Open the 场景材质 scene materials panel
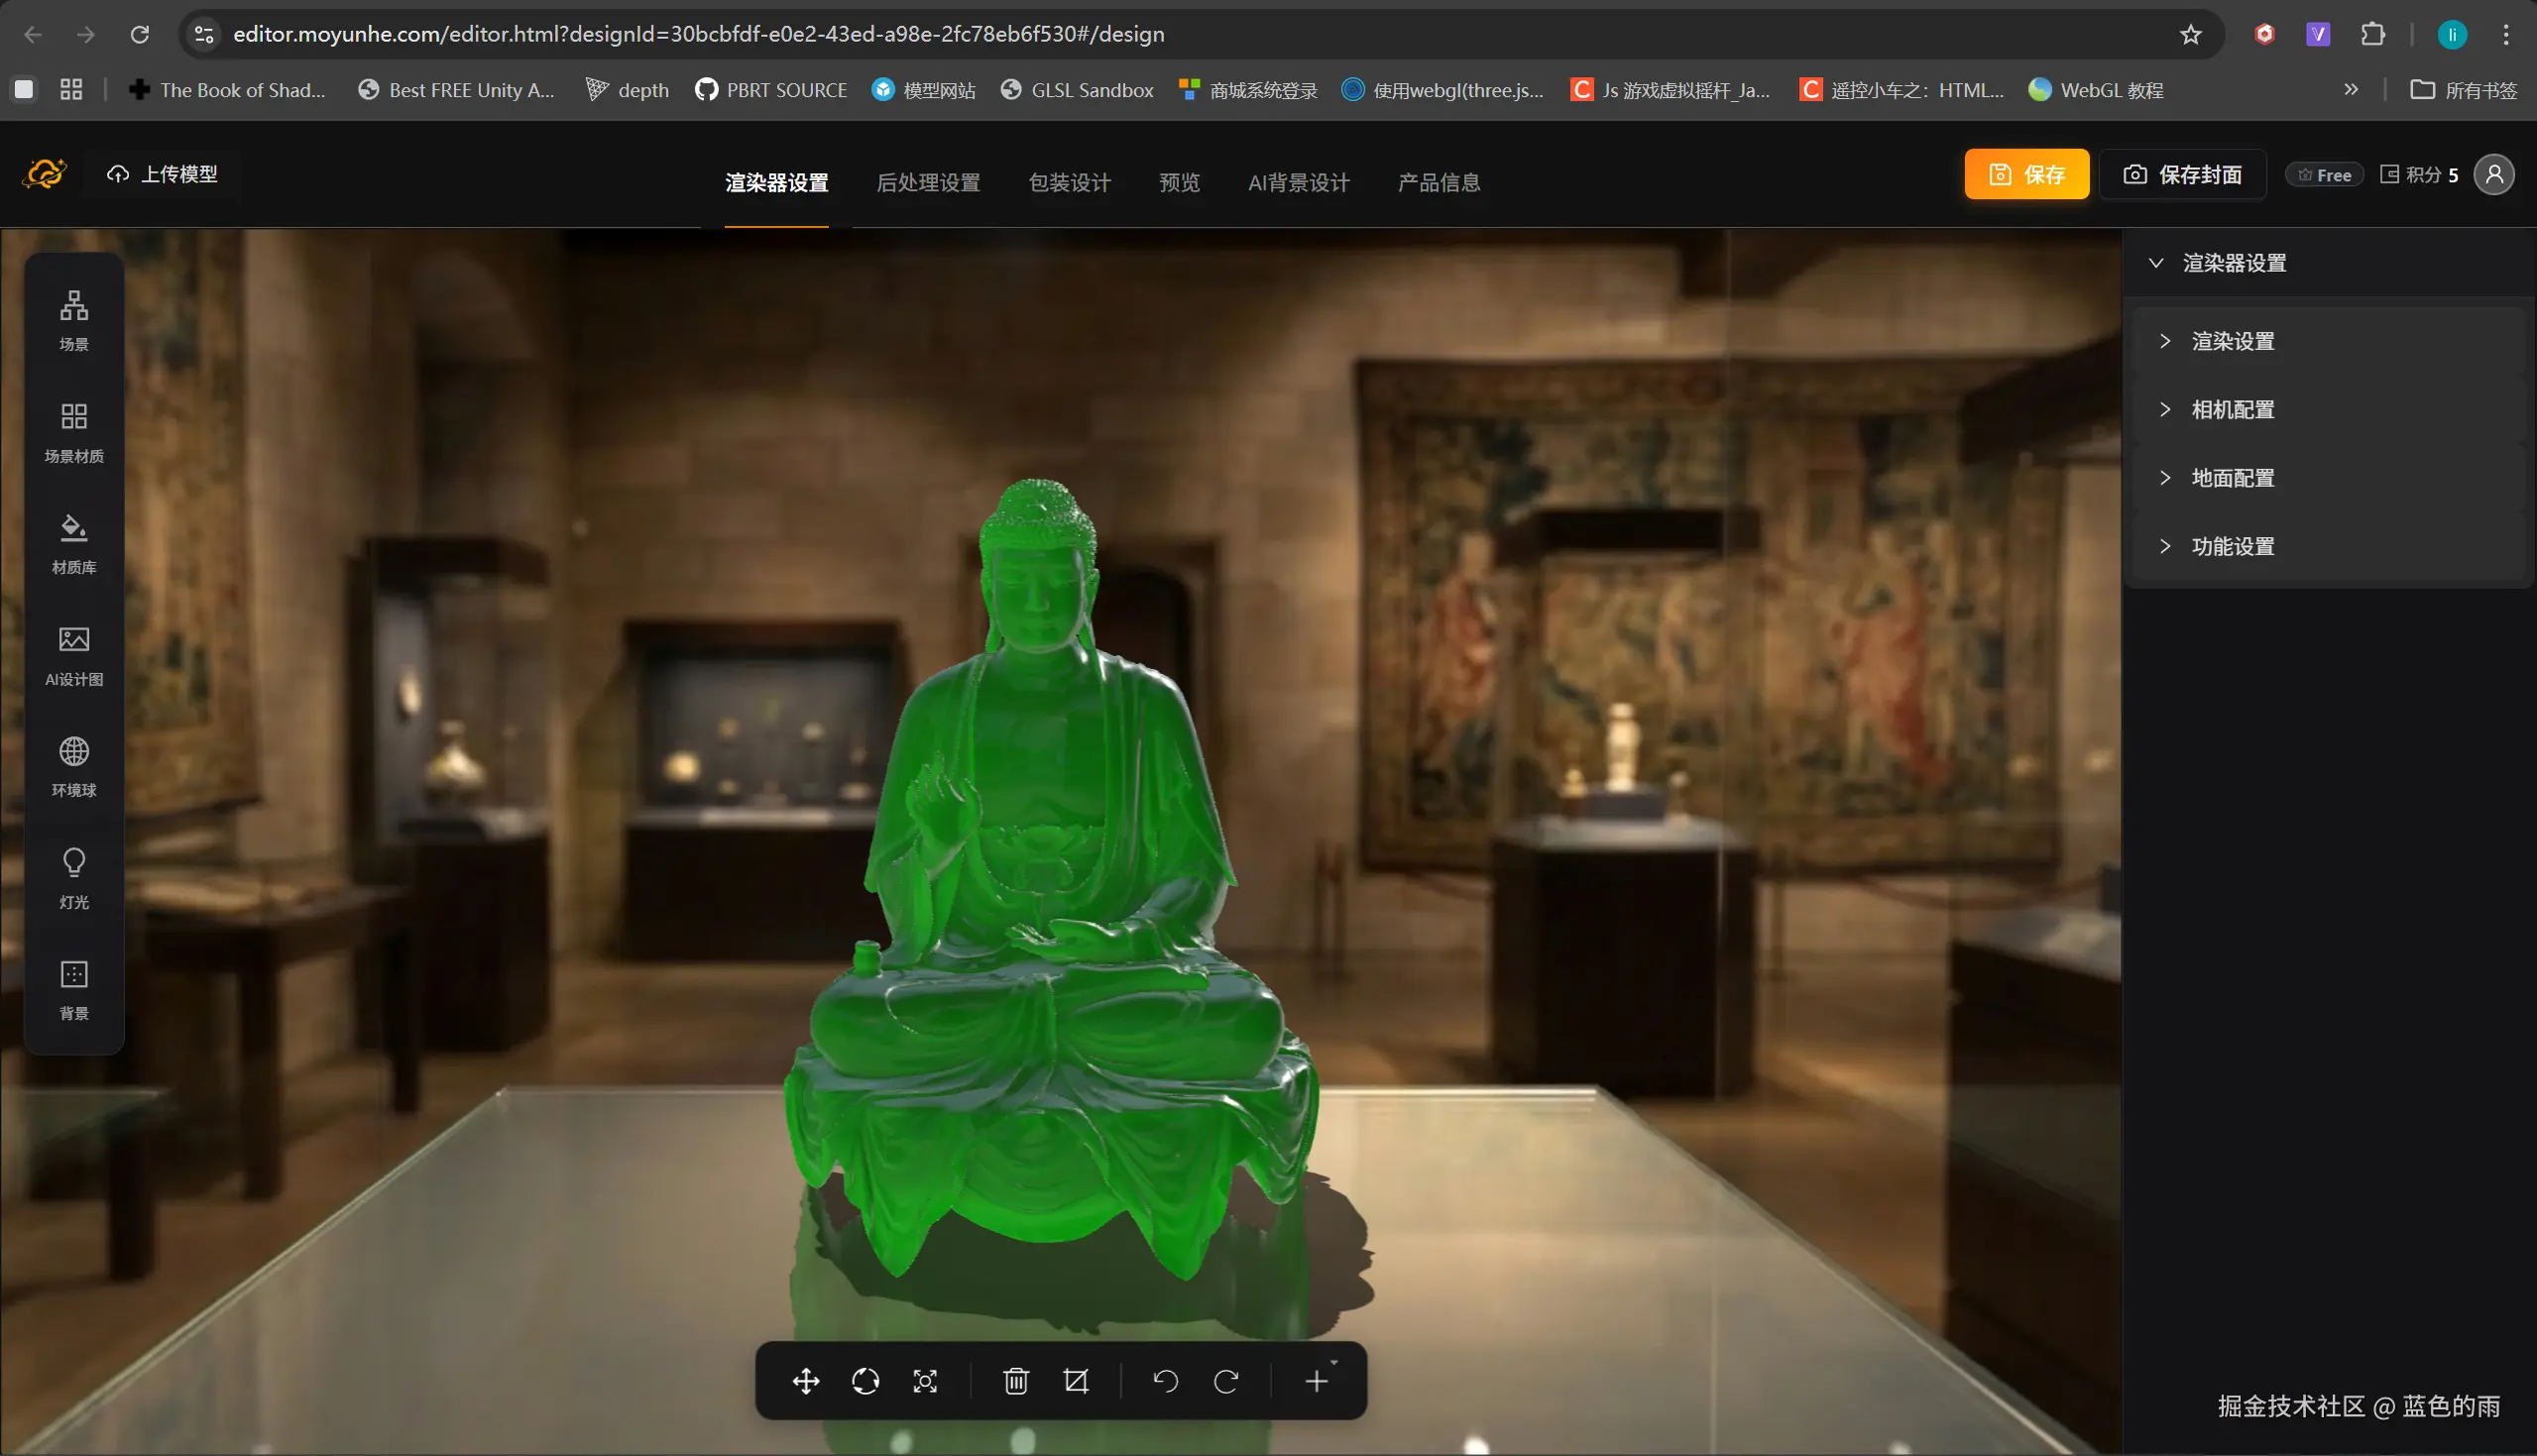This screenshot has height=1456, width=2537. 74,431
